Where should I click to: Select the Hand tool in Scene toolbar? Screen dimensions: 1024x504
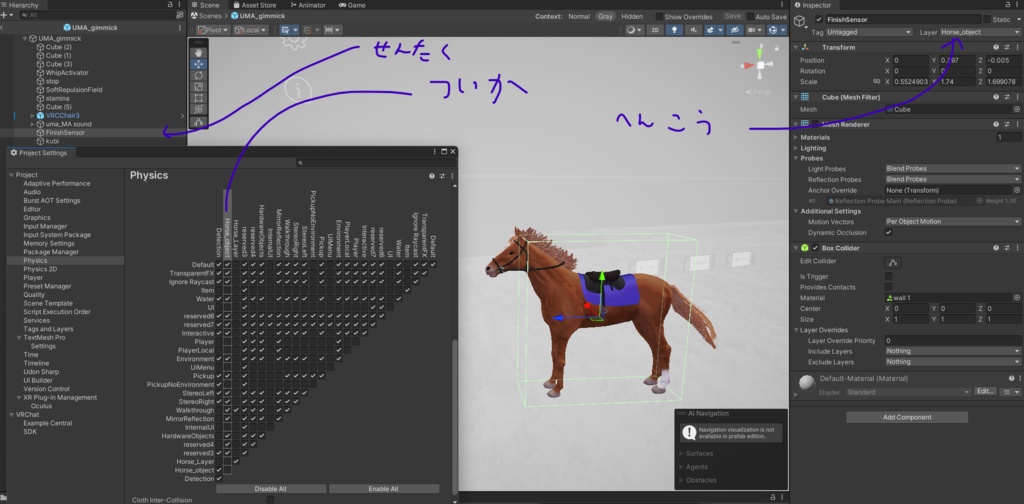pyautogui.click(x=199, y=52)
